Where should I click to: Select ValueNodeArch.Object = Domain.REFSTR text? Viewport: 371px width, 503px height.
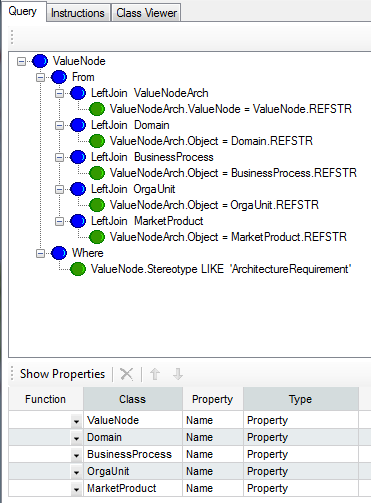click(x=211, y=141)
